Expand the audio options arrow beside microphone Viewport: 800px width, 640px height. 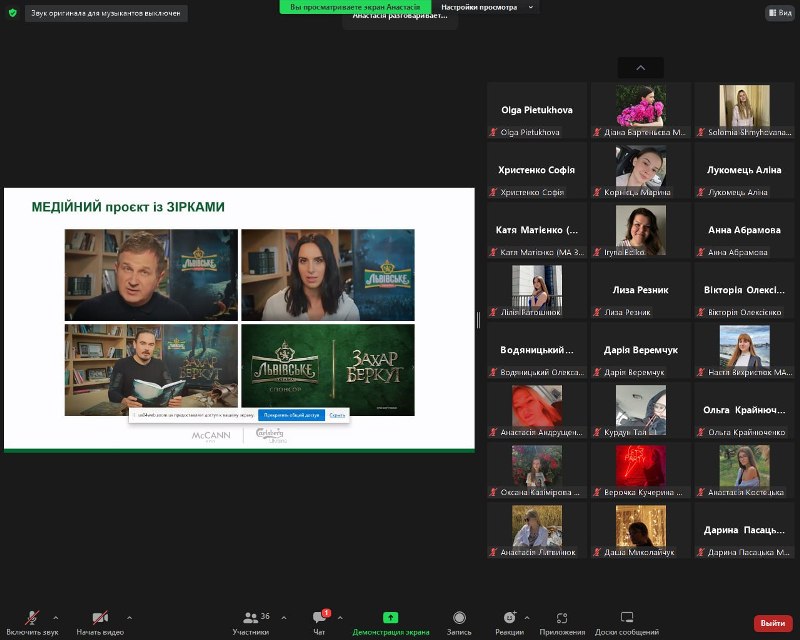pos(55,617)
